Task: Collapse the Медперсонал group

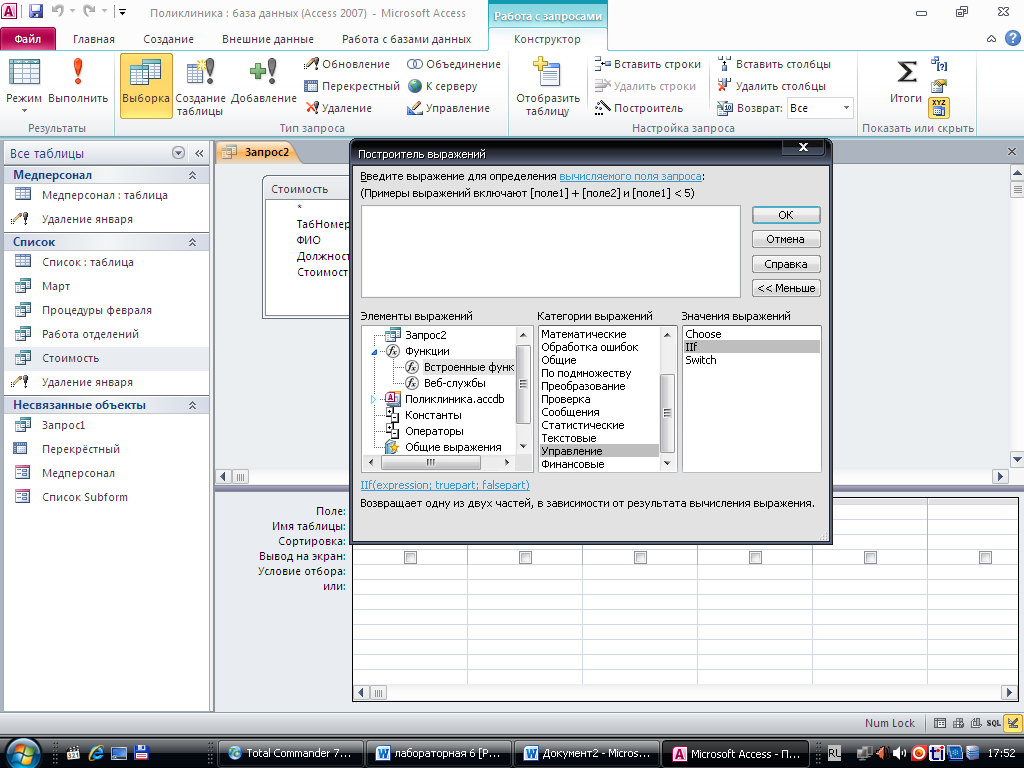Action: 193,175
